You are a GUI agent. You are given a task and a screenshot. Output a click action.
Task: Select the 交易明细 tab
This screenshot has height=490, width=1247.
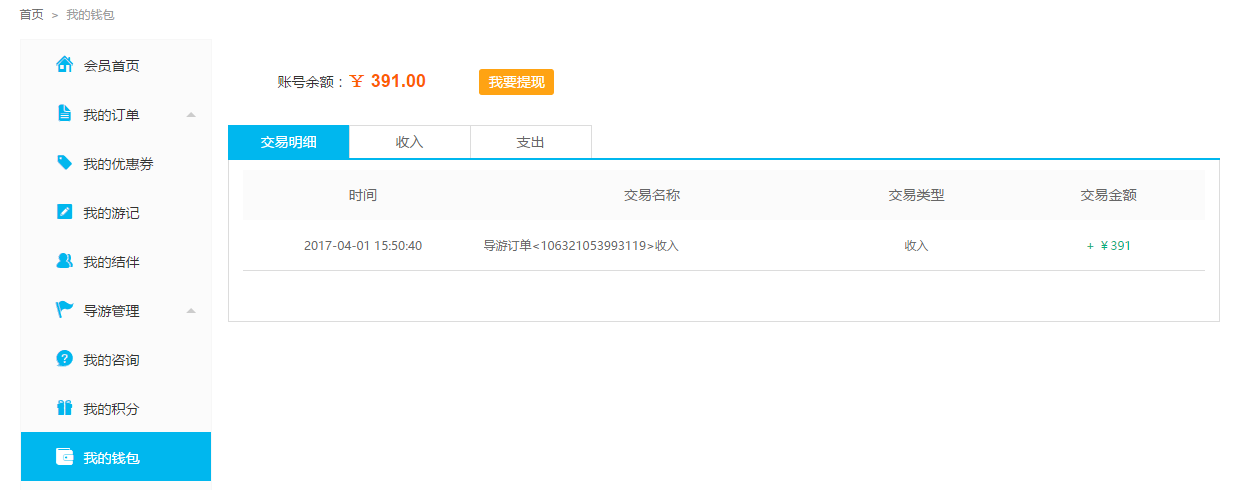point(288,142)
